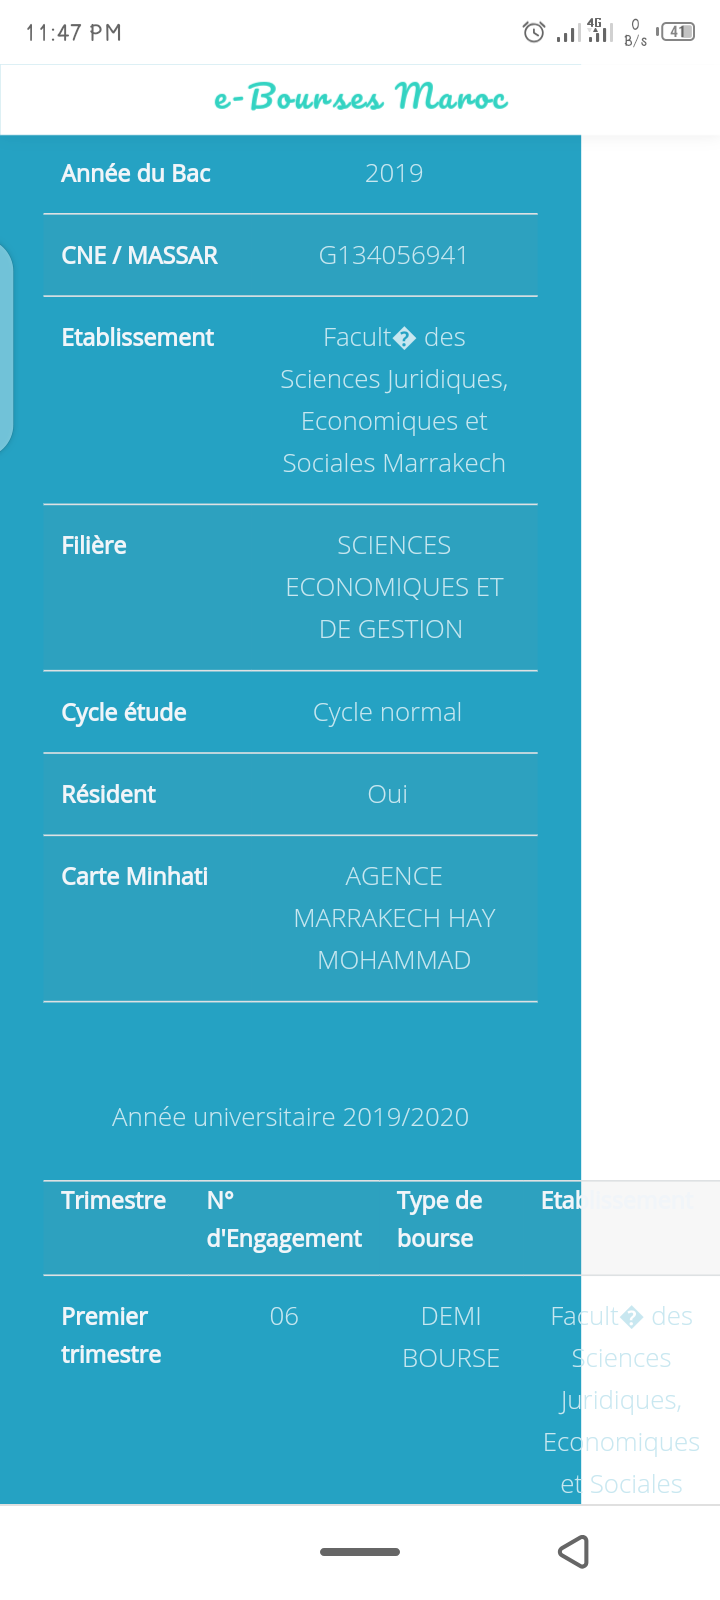The image size is (720, 1600).
Task: Open the left-edge side drawer handle
Action: click(x=5, y=347)
